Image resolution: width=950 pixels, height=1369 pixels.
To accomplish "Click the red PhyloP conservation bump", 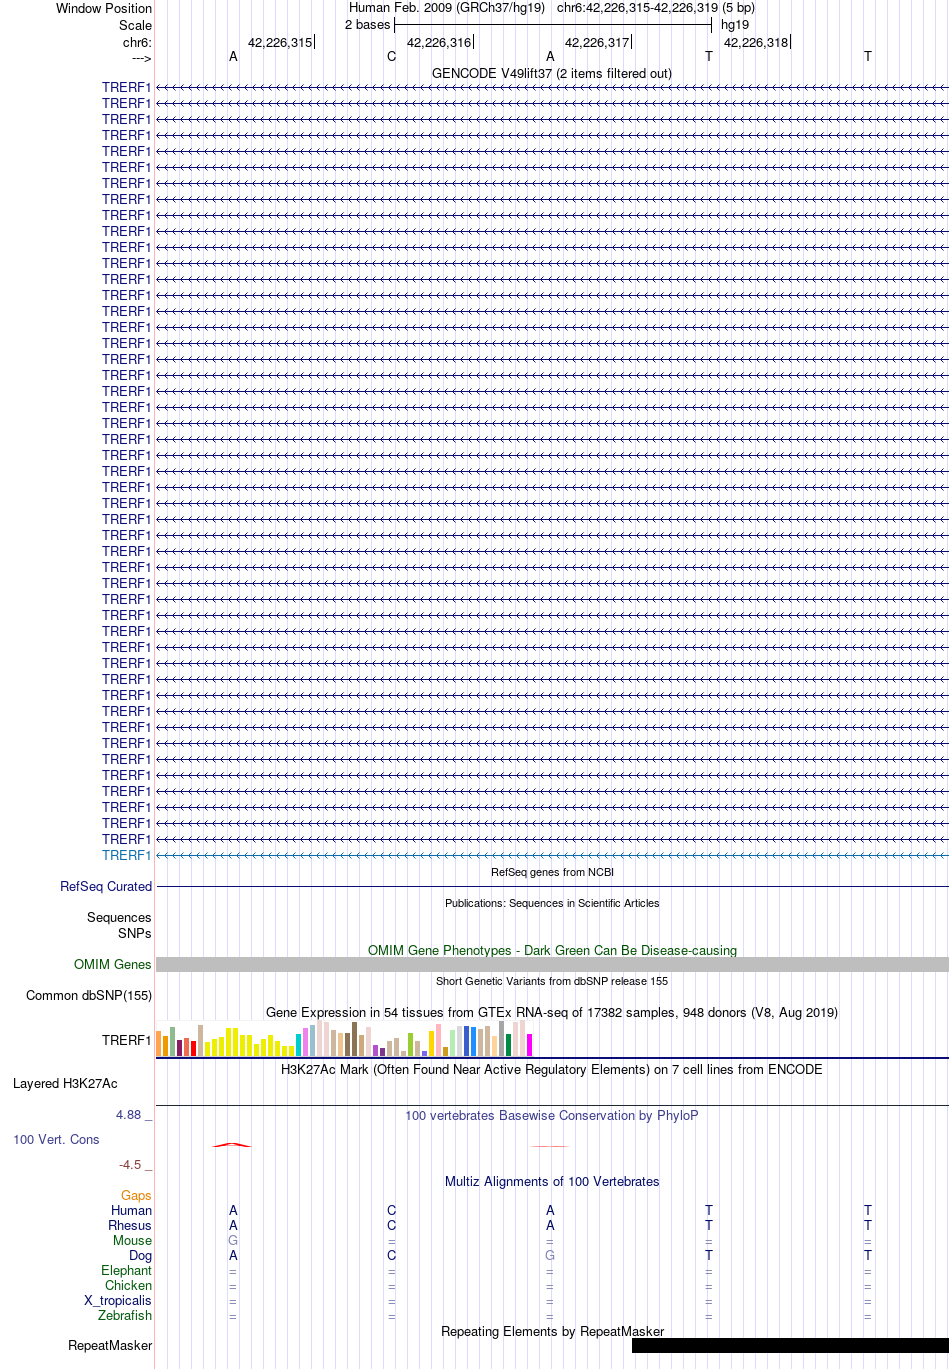I will [232, 1145].
